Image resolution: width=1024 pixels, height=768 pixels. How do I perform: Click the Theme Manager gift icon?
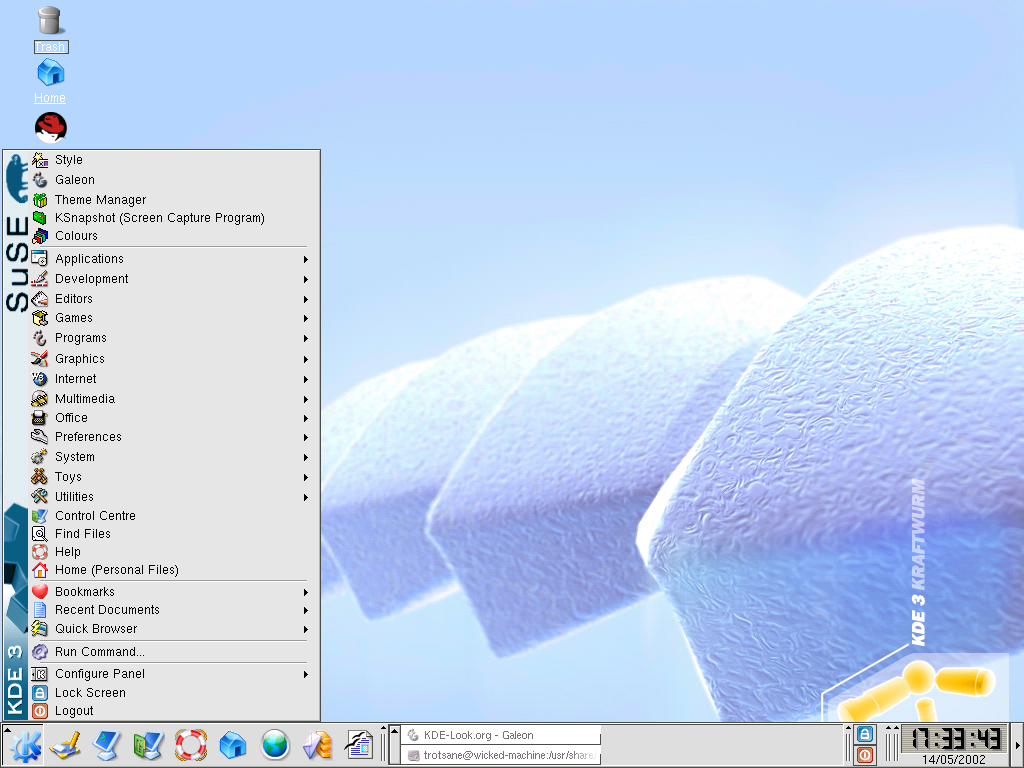(x=40, y=200)
